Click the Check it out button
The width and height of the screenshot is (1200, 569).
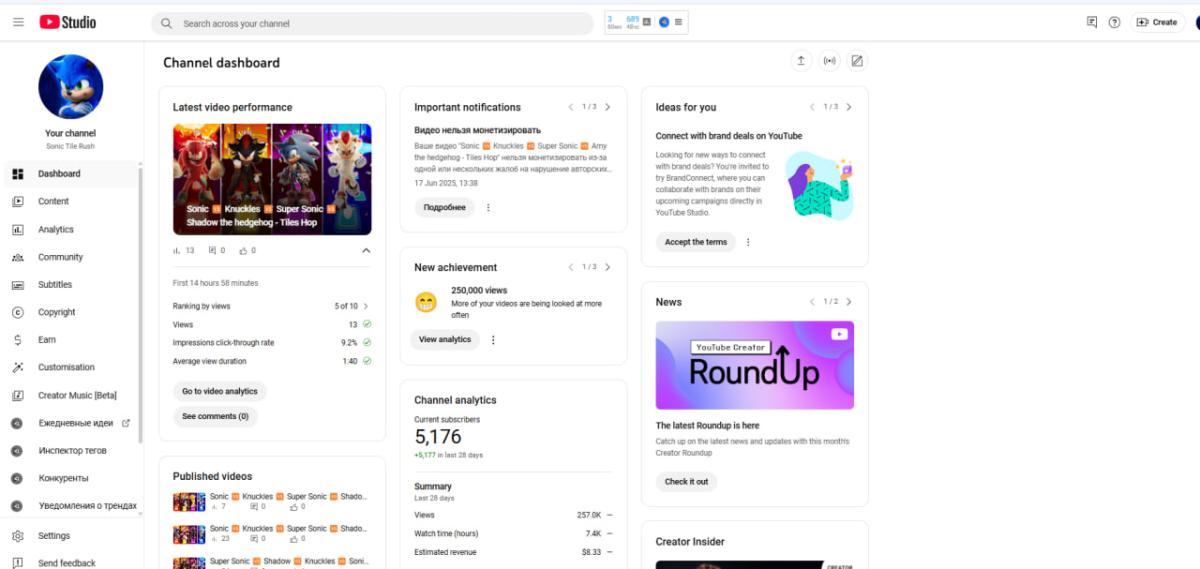(x=686, y=482)
